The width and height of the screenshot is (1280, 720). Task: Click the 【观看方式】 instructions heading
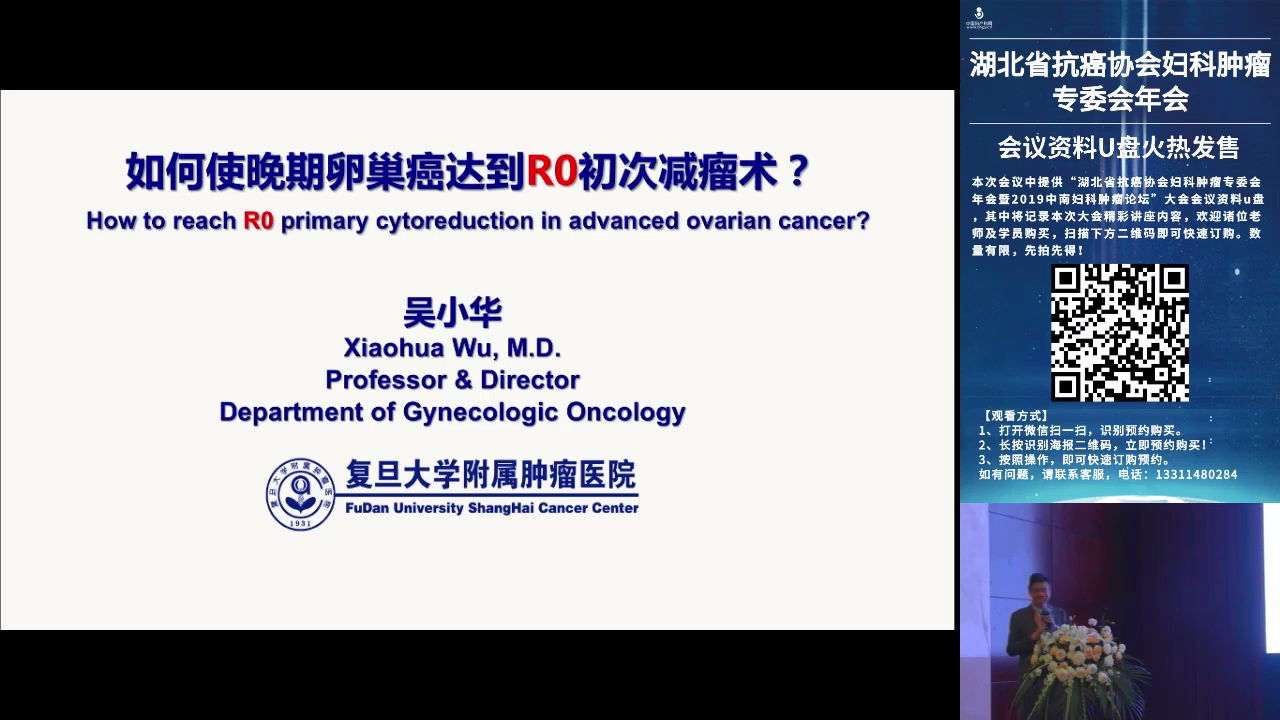(x=1015, y=415)
